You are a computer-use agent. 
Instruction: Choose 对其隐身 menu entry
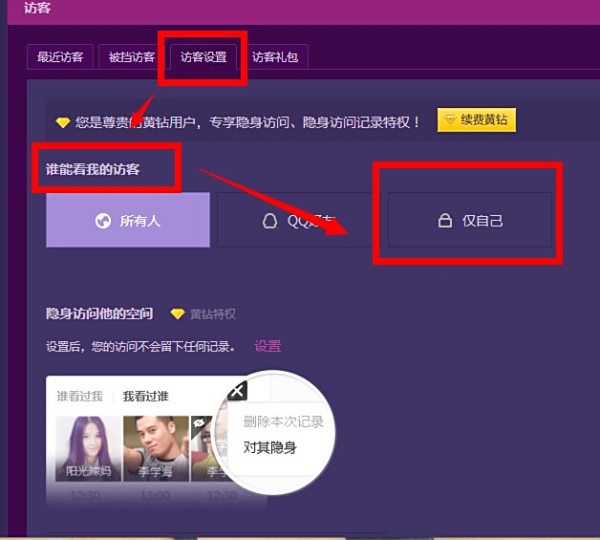coord(270,447)
